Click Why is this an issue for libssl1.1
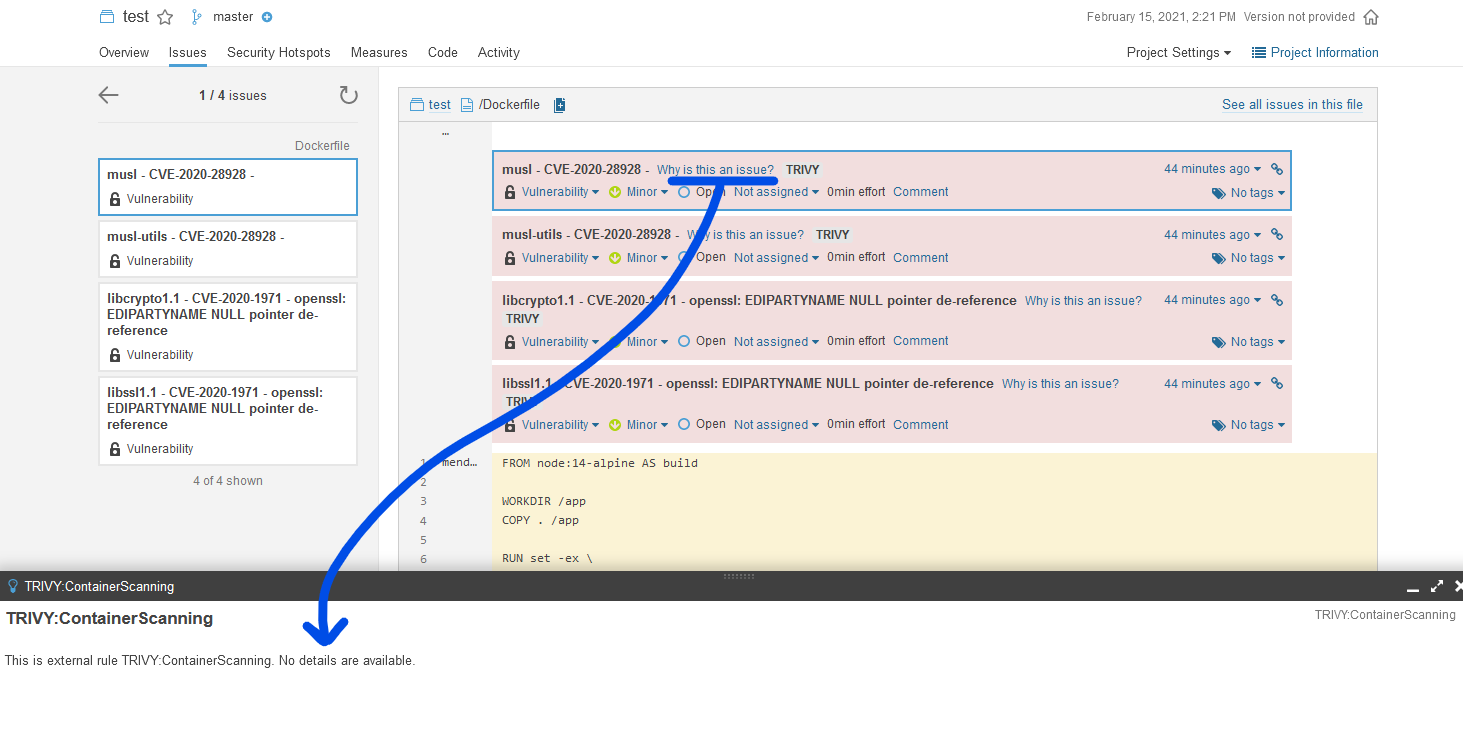This screenshot has height=753, width=1463. [1060, 384]
